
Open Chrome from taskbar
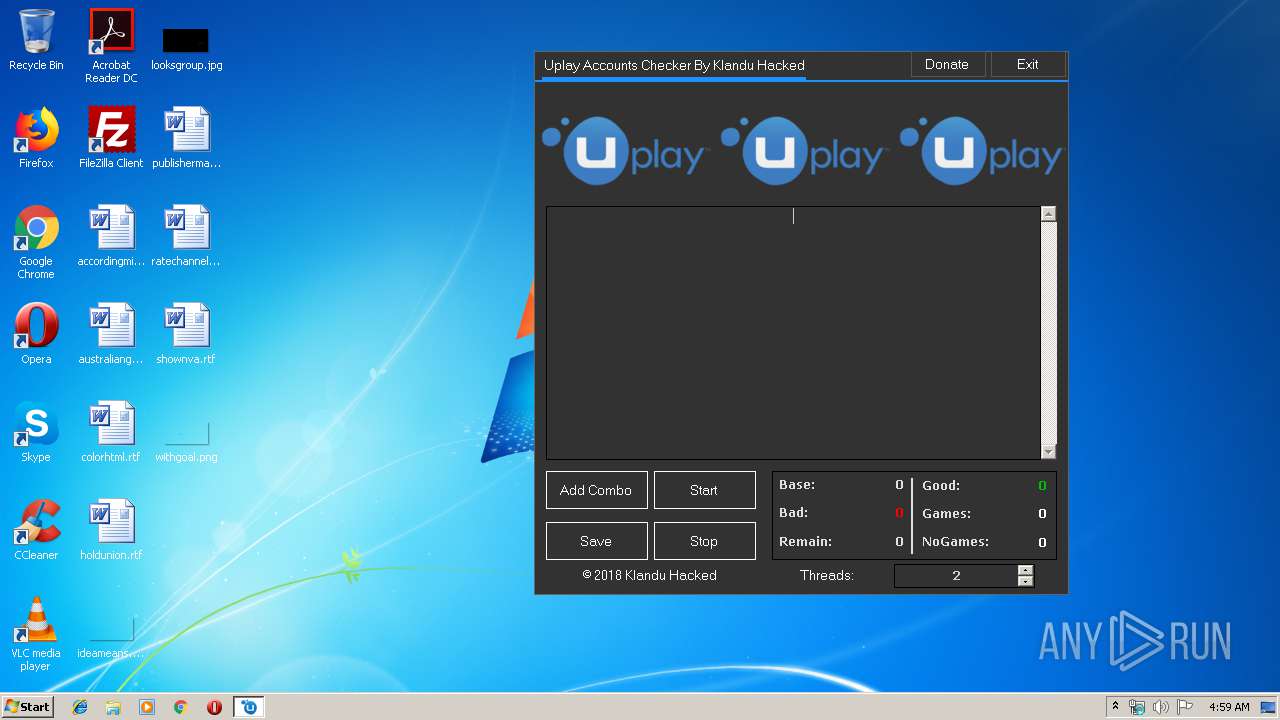[181, 707]
